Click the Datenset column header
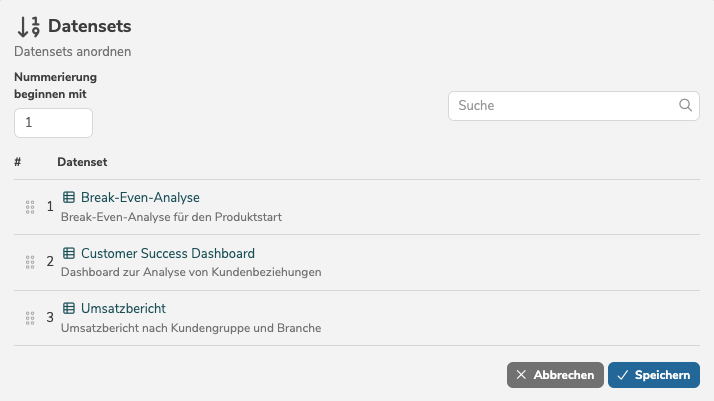 [x=82, y=161]
